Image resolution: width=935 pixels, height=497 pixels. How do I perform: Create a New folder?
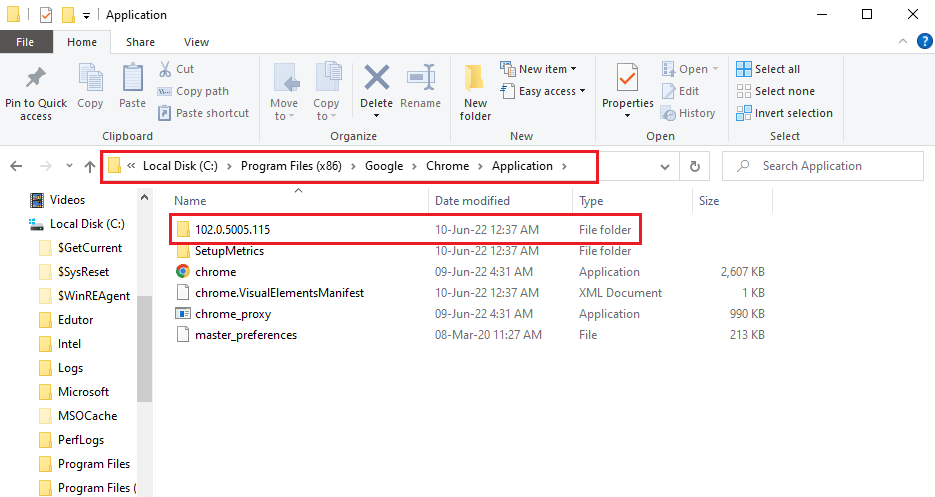pyautogui.click(x=475, y=92)
